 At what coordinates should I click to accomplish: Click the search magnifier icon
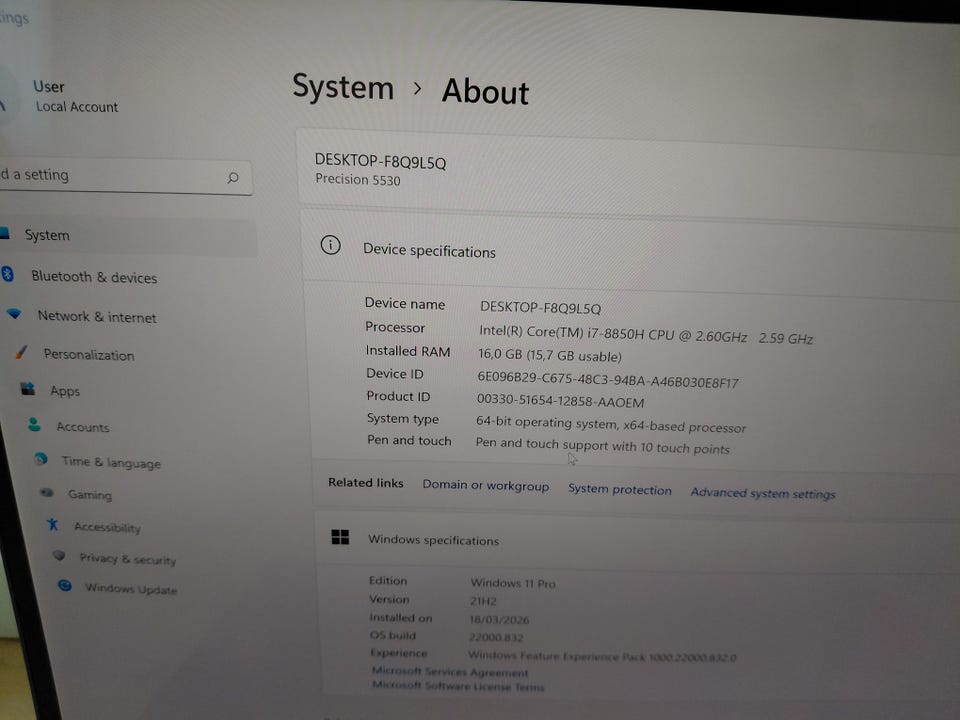coord(233,178)
